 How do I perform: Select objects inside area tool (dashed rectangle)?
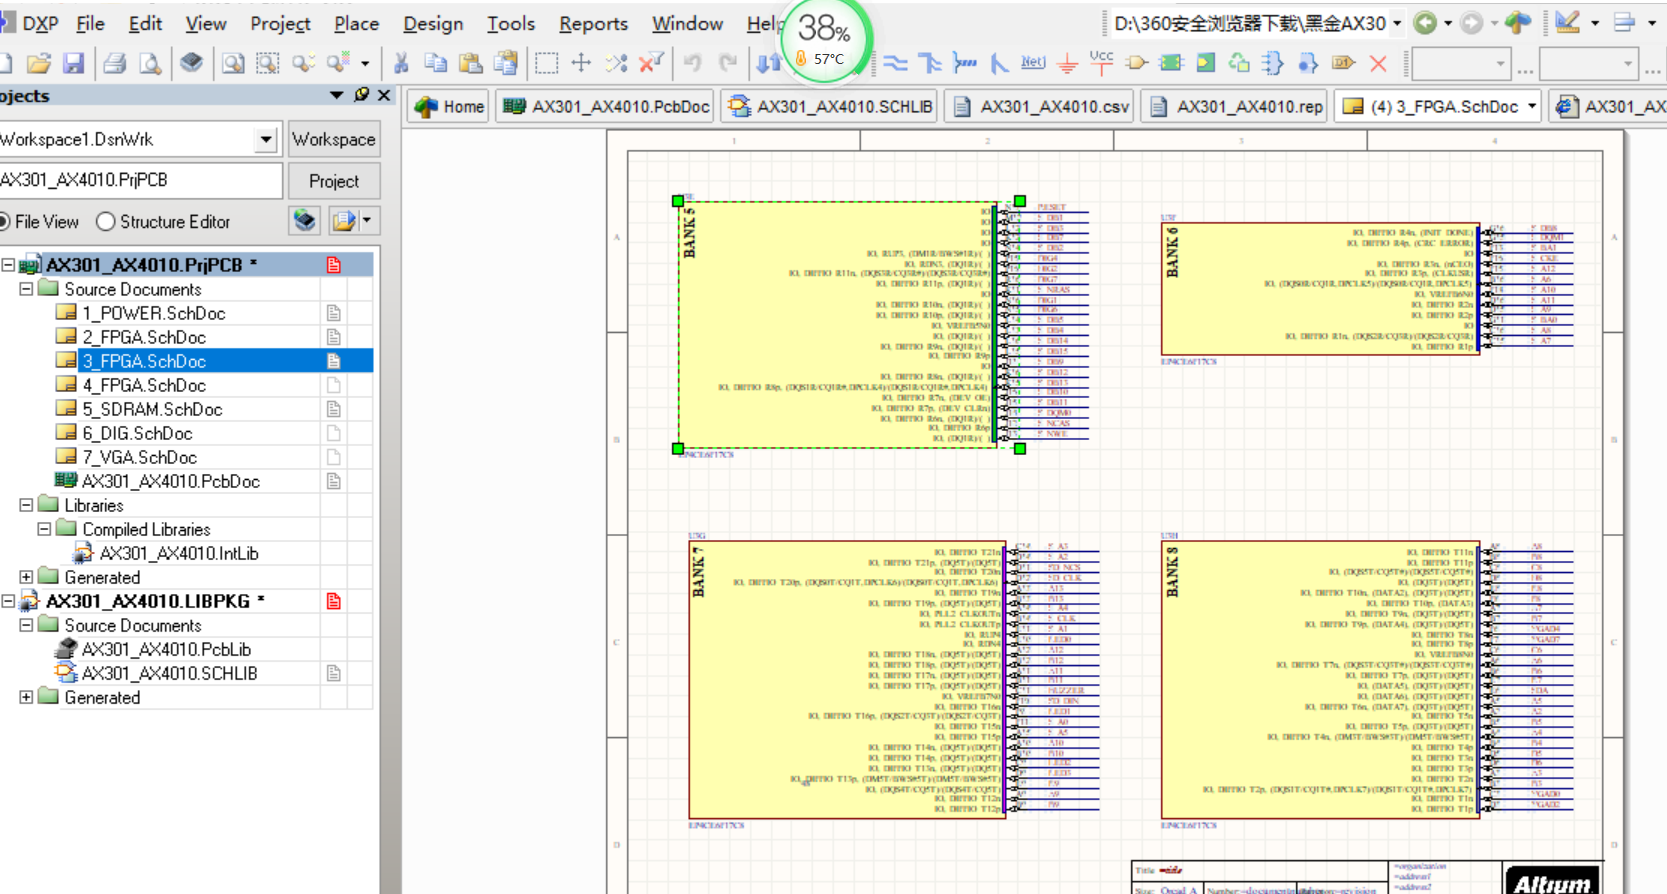546,64
